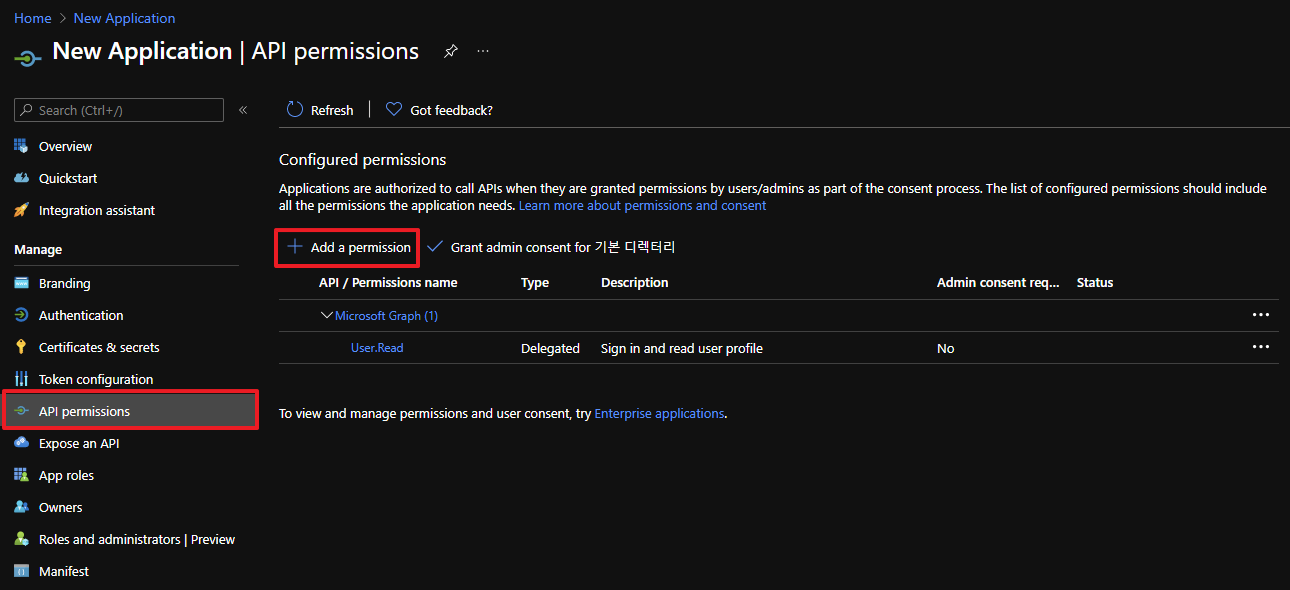Screen dimensions: 1290x590
Task: Open the more options menu for the Microsoft Graph row
Action: [x=1260, y=315]
